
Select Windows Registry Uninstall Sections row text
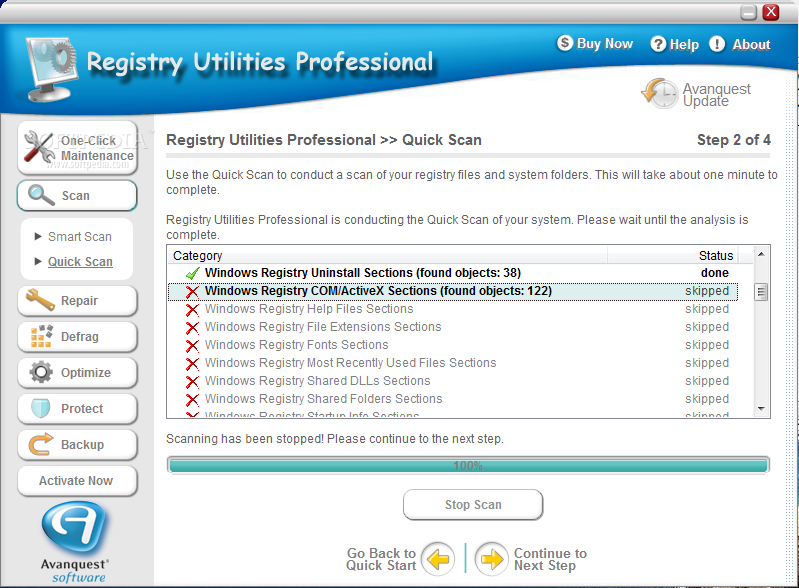pyautogui.click(x=363, y=273)
